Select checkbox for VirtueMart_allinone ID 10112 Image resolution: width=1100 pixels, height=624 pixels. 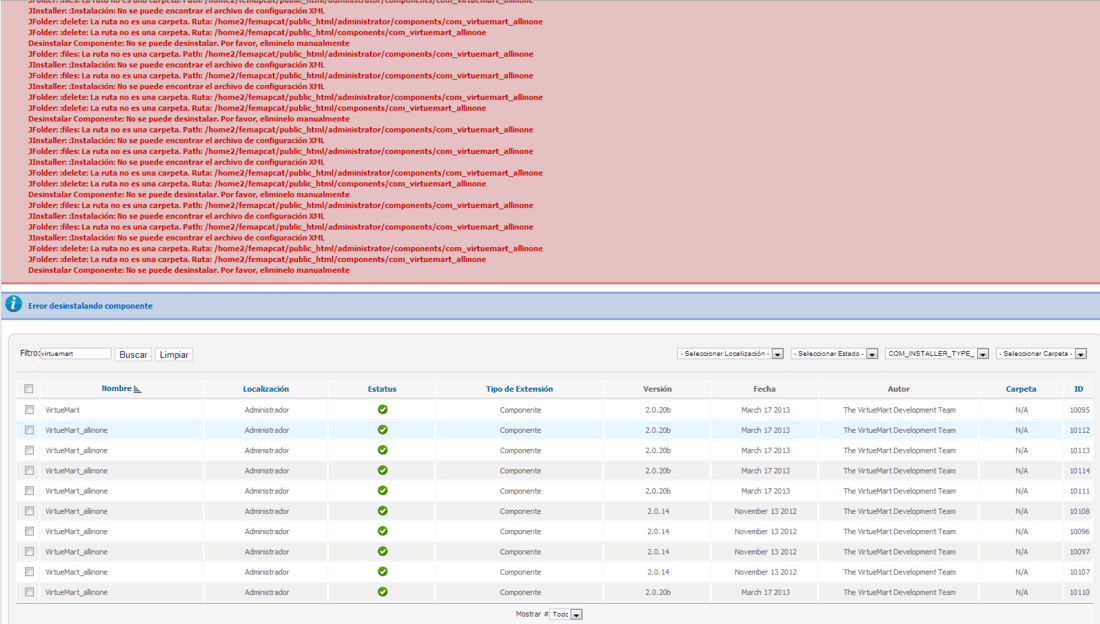(x=29, y=430)
